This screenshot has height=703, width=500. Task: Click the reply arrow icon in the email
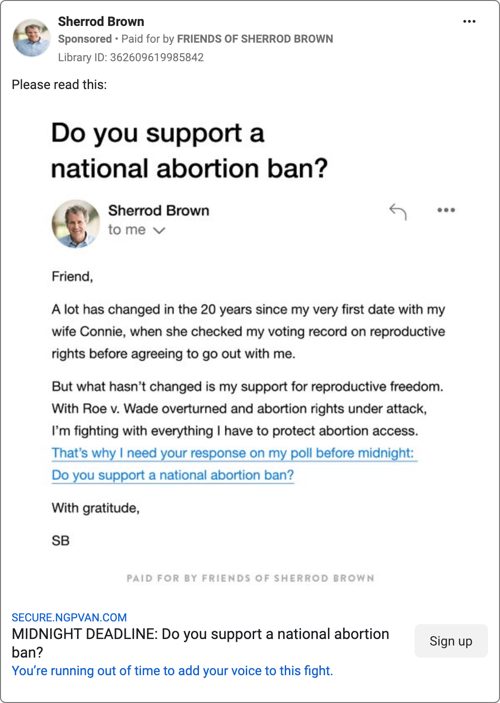pyautogui.click(x=398, y=211)
